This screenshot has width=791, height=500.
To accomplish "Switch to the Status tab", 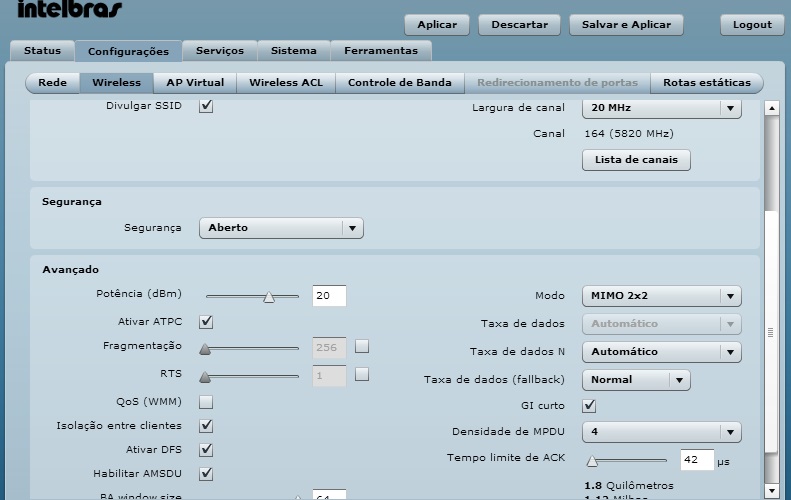I will (x=42, y=51).
